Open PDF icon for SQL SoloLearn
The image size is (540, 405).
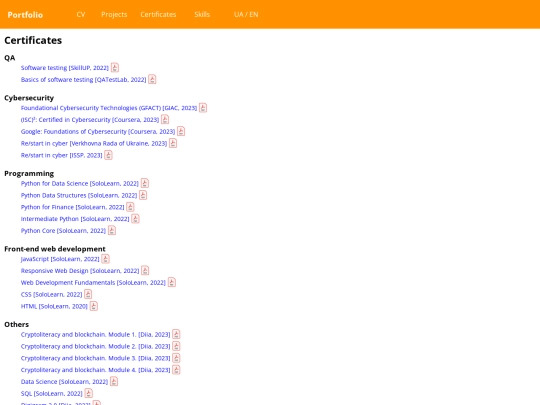click(x=89, y=393)
